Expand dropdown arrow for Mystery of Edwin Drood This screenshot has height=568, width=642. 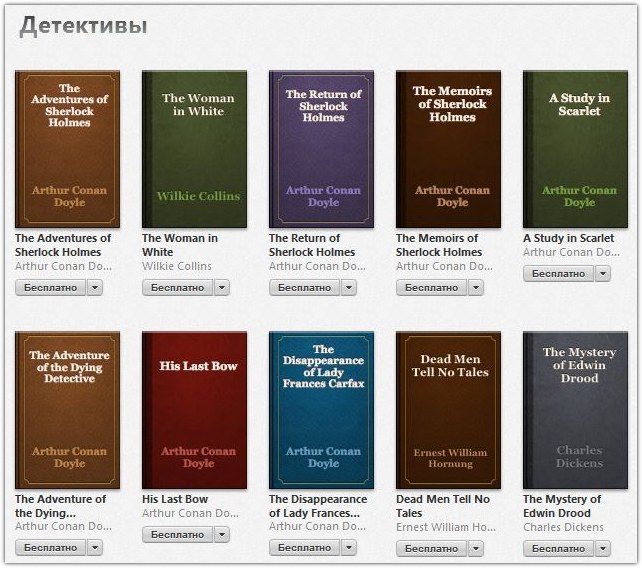602,548
